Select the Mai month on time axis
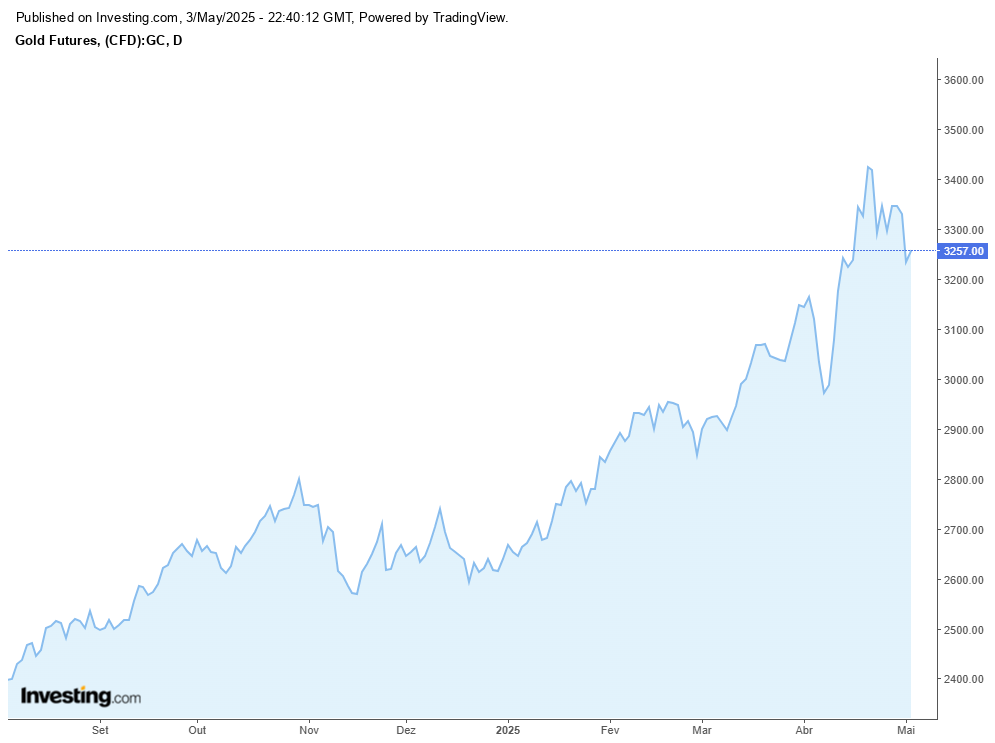 [907, 729]
